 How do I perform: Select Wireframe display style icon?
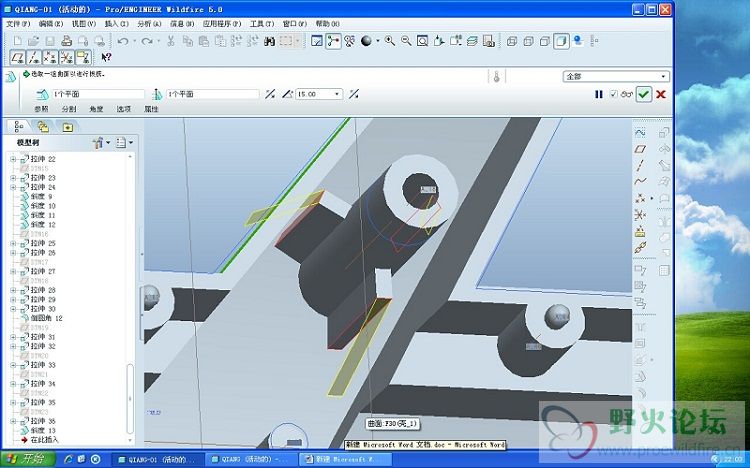[512, 41]
